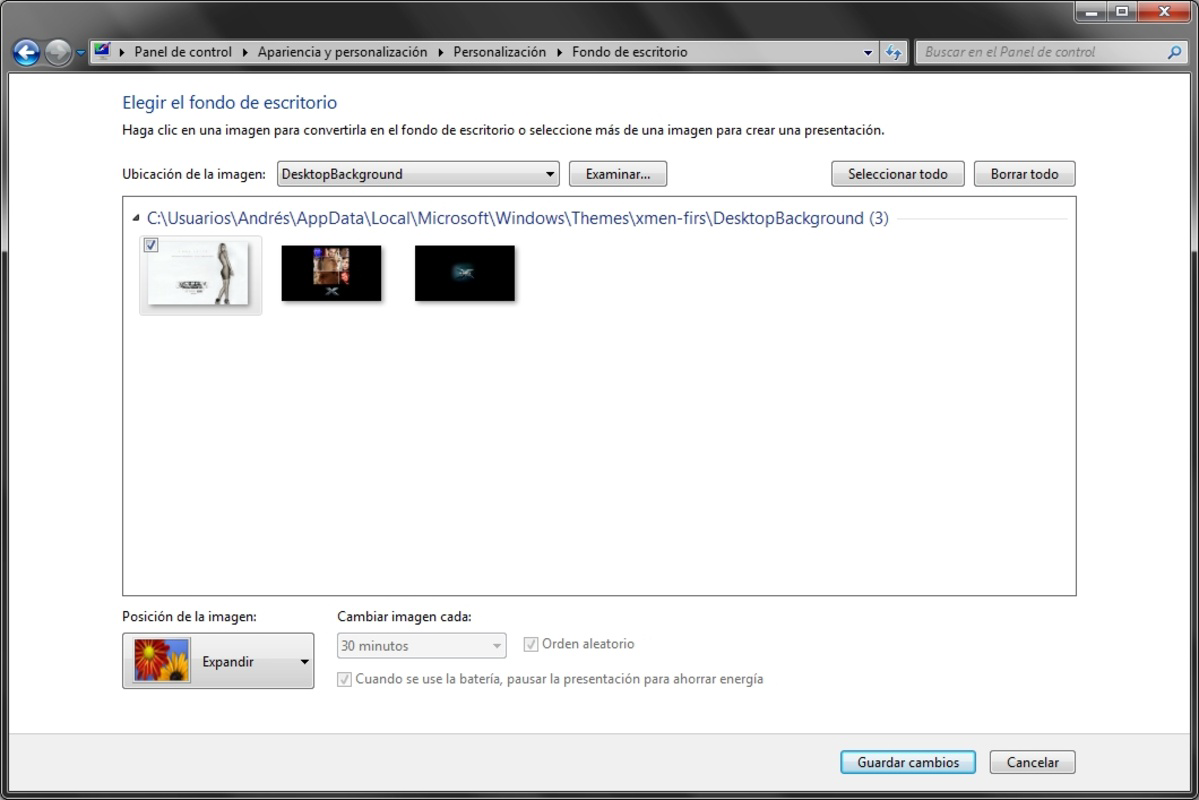
Task: Go to Personalización breadcrumb
Action: tap(499, 52)
